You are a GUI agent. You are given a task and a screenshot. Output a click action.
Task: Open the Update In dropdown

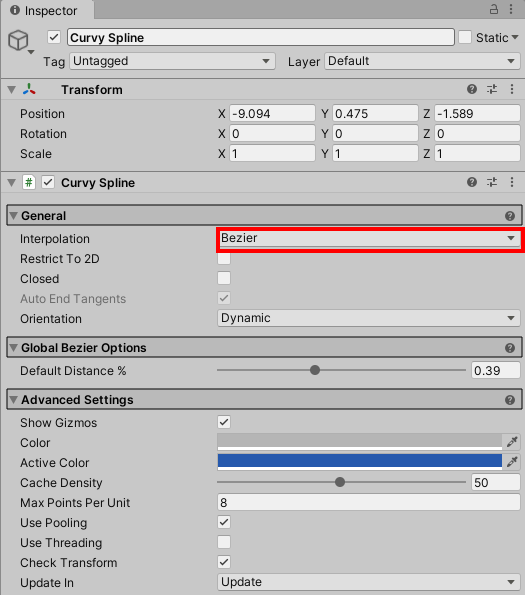(x=369, y=582)
